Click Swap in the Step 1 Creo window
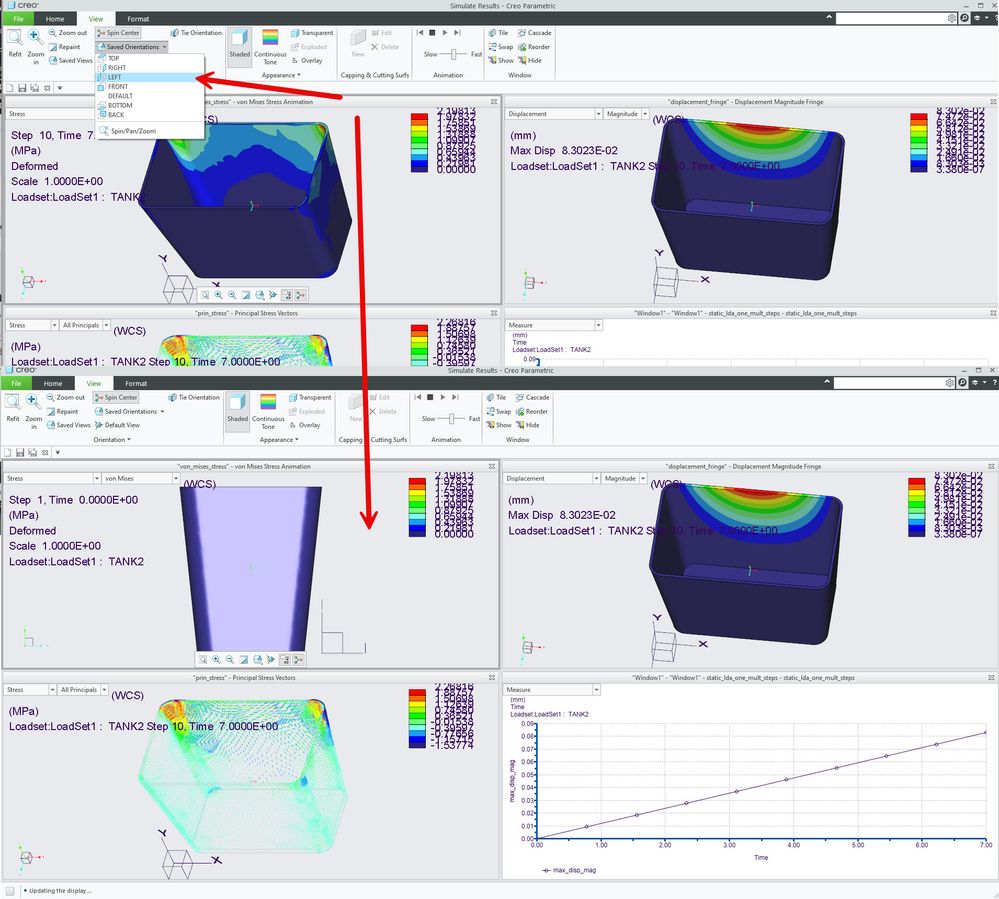Screen dimensions: 999x899 coord(500,412)
